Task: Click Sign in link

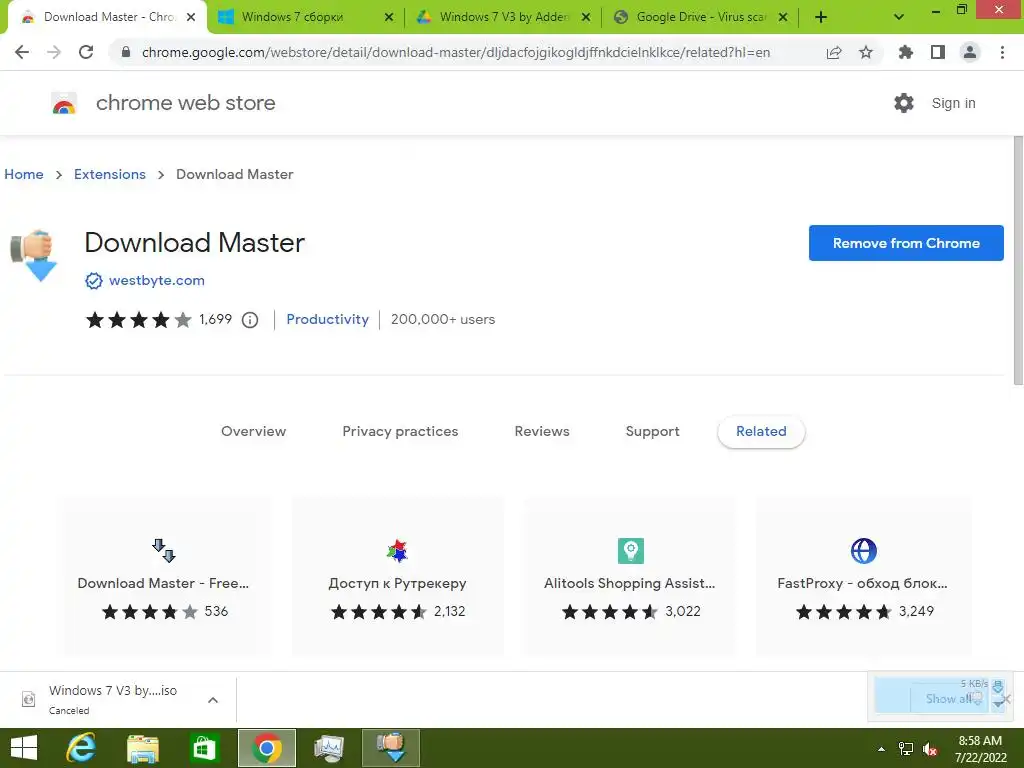Action: pyautogui.click(x=953, y=103)
